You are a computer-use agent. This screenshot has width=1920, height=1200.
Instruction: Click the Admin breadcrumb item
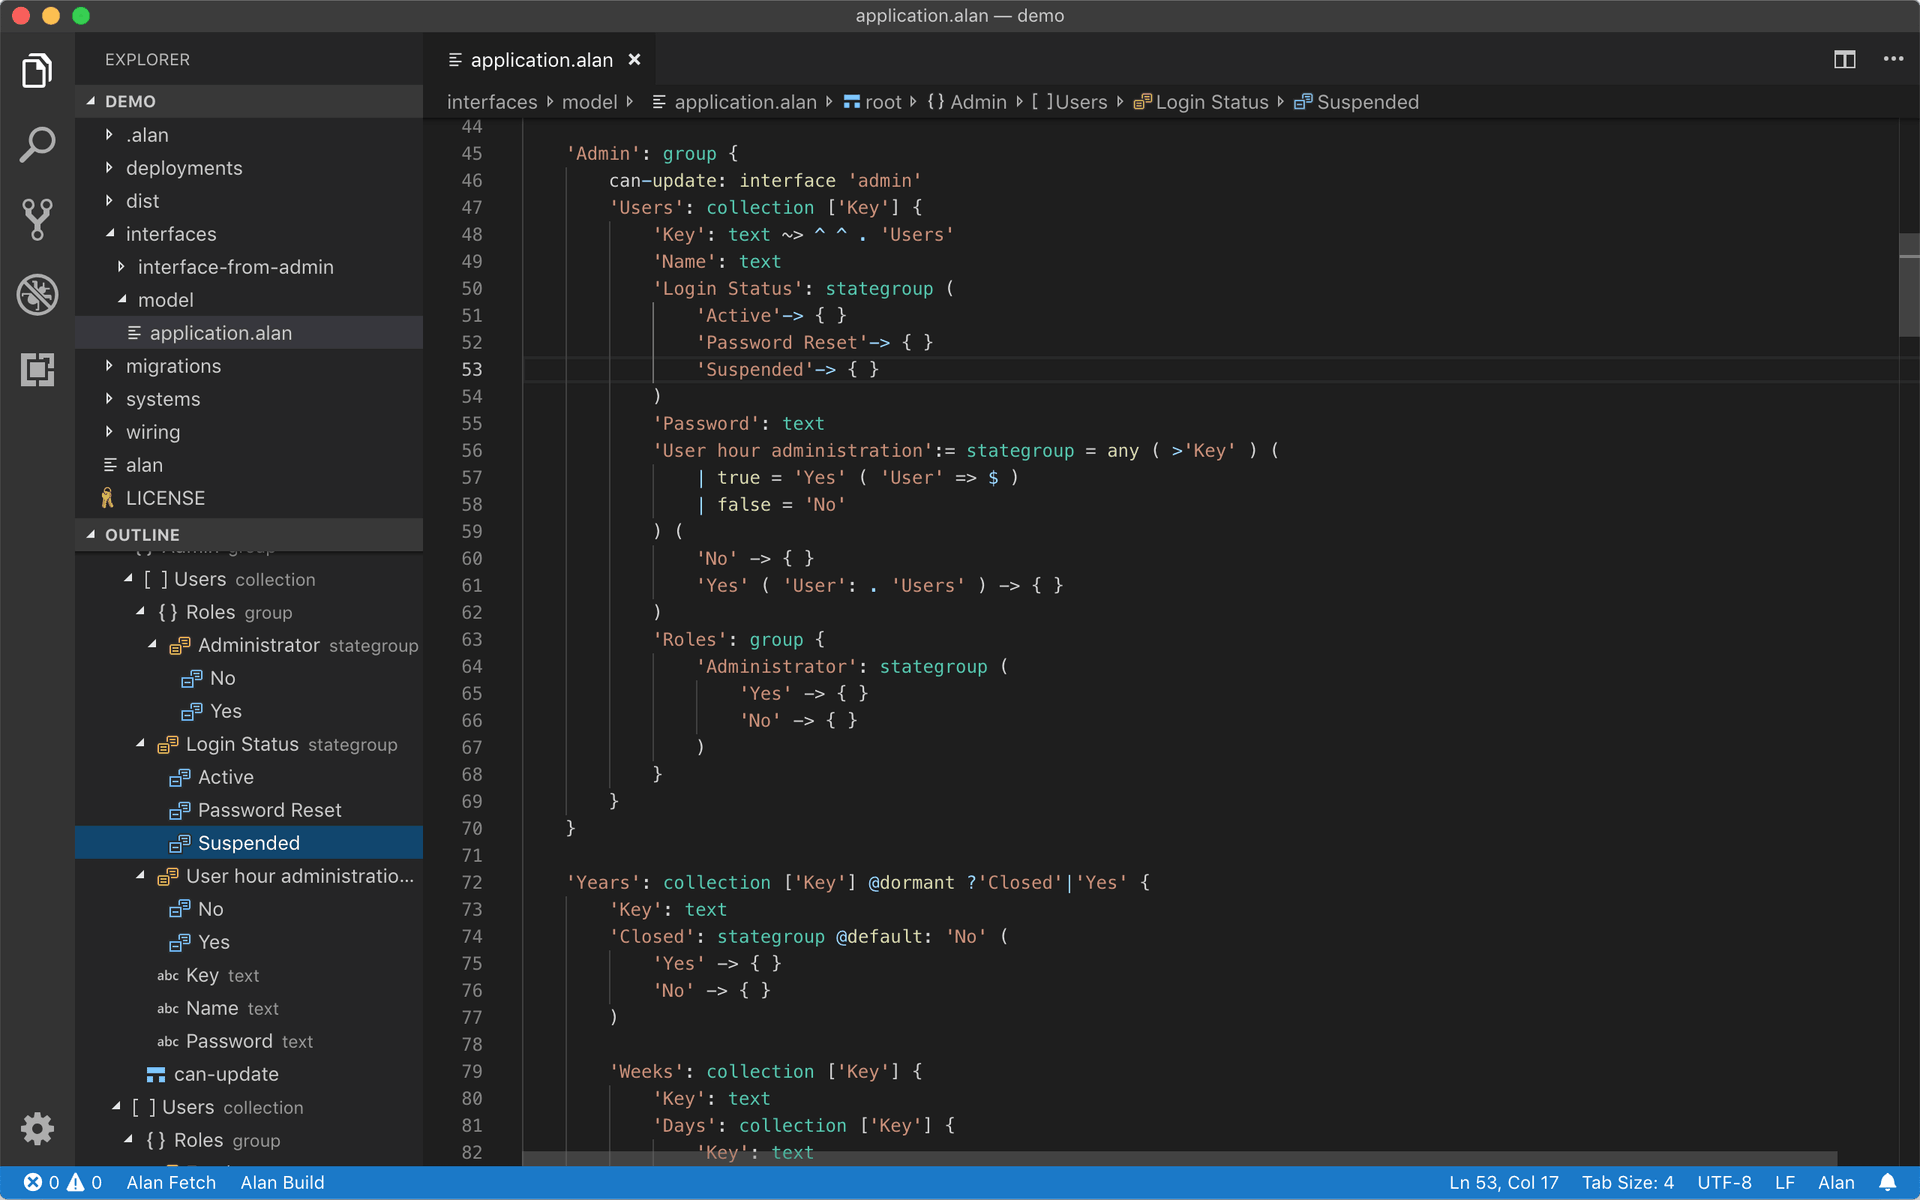[x=977, y=102]
